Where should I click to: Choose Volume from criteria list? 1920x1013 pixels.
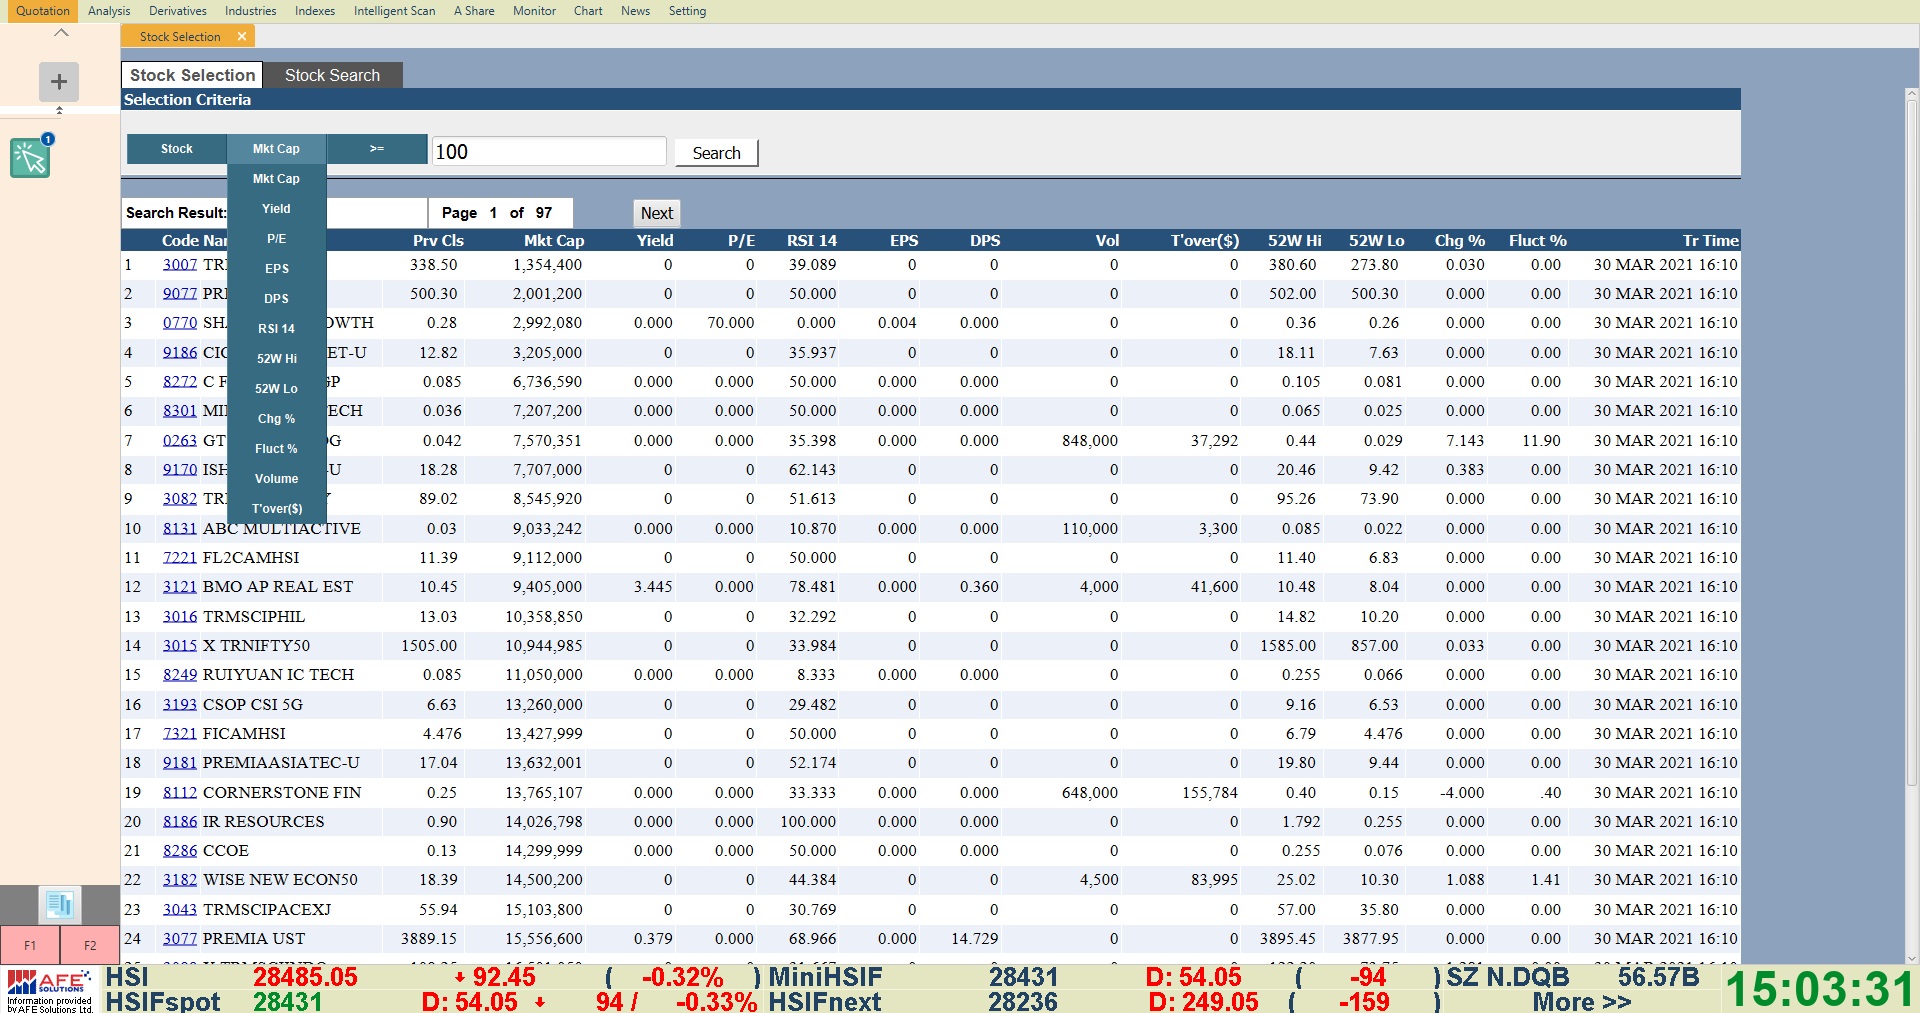[277, 479]
